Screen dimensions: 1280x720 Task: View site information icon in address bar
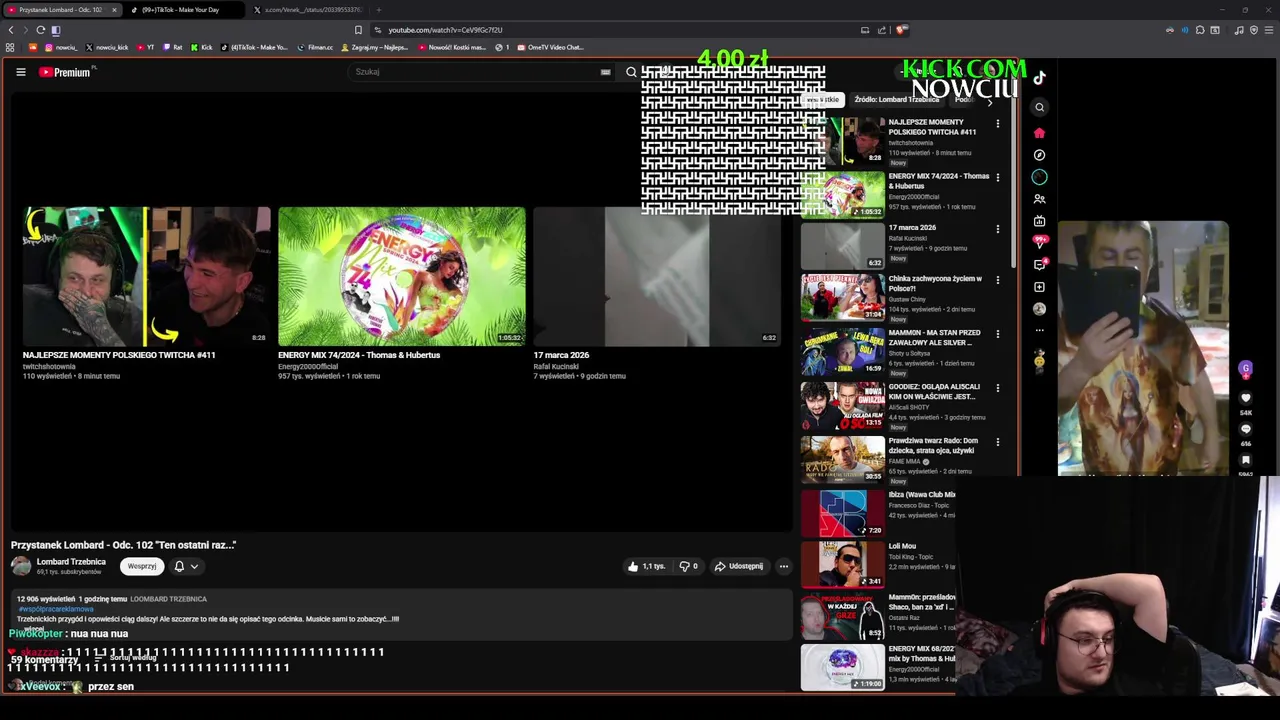click(x=377, y=30)
